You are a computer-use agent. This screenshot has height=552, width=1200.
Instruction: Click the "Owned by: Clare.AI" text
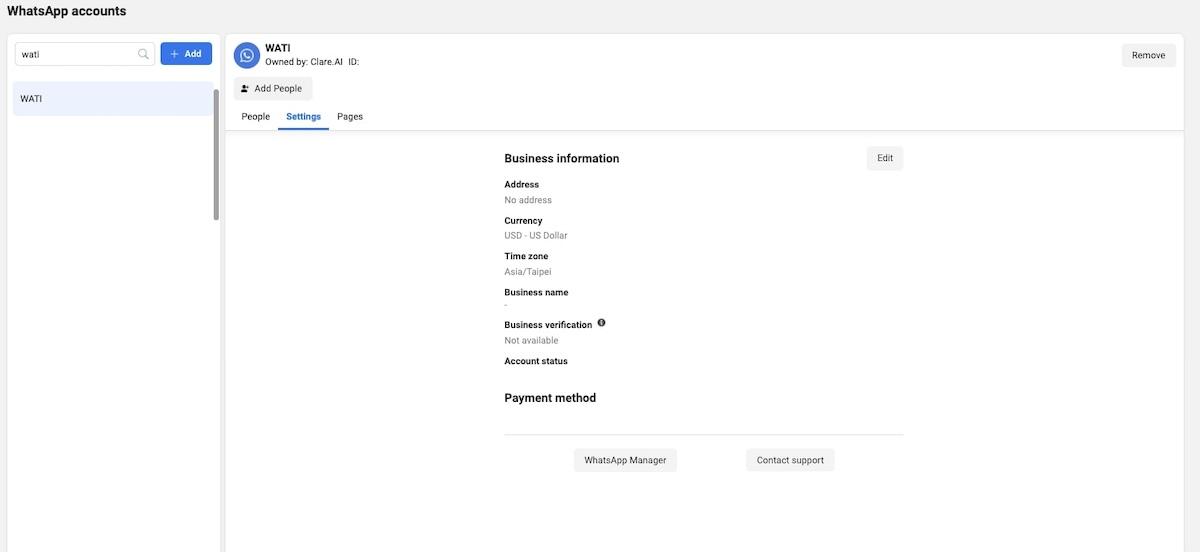coord(304,62)
